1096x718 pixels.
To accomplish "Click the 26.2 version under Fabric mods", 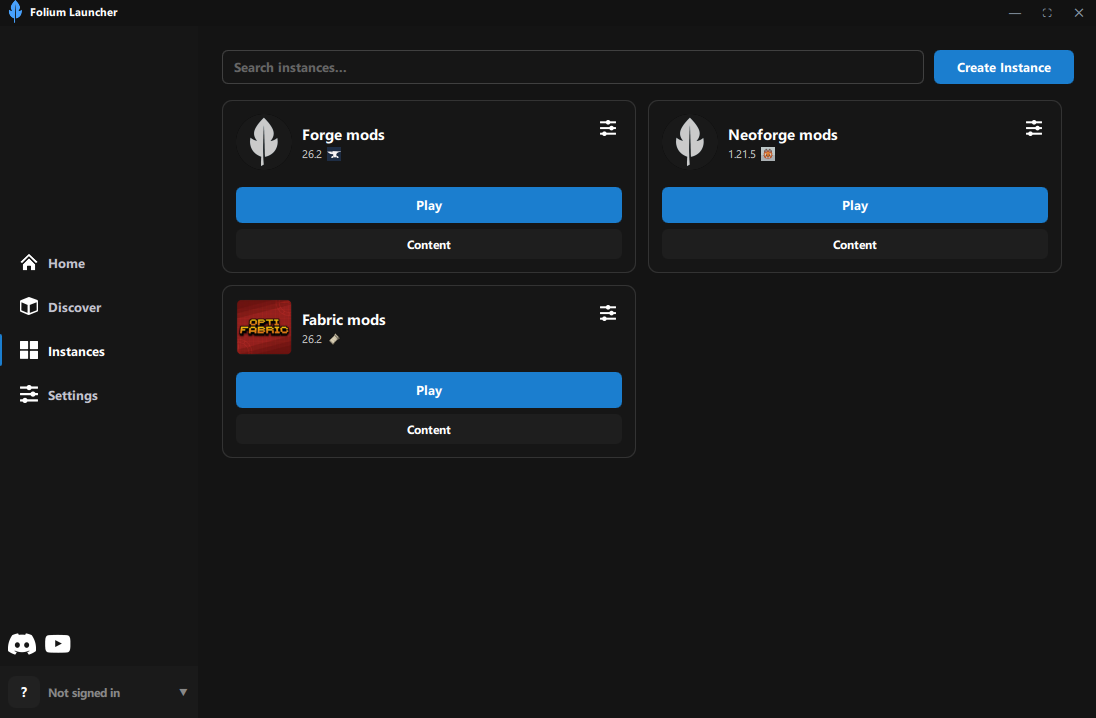I will click(x=312, y=339).
